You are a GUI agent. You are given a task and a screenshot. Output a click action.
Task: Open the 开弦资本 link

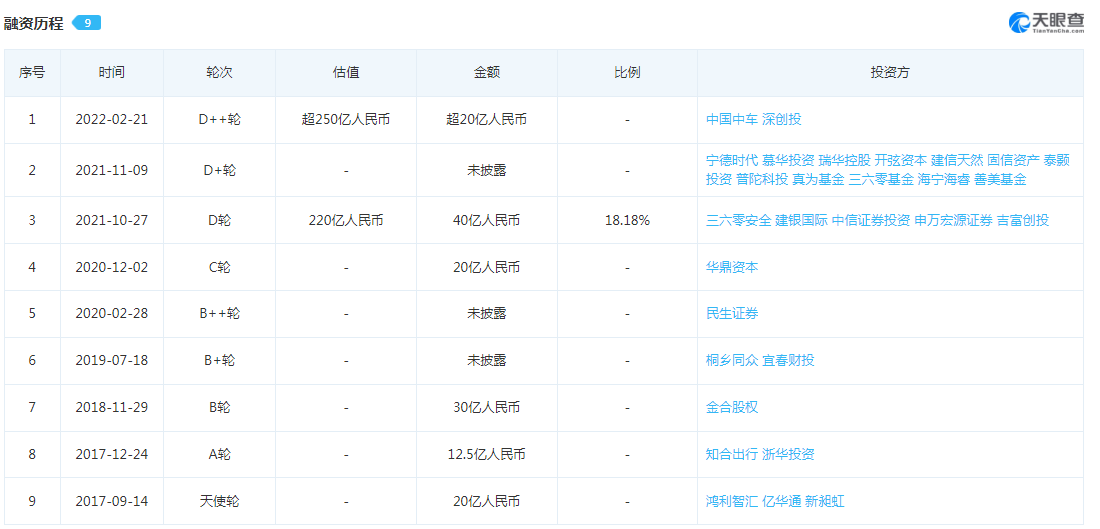coord(901,161)
